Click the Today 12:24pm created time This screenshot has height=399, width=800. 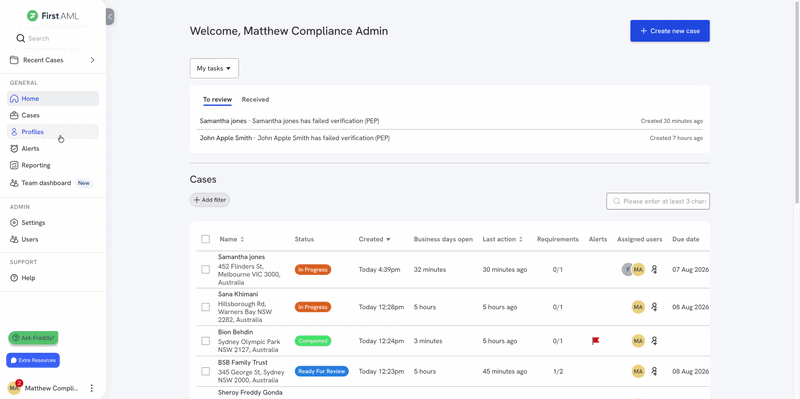pyautogui.click(x=381, y=341)
